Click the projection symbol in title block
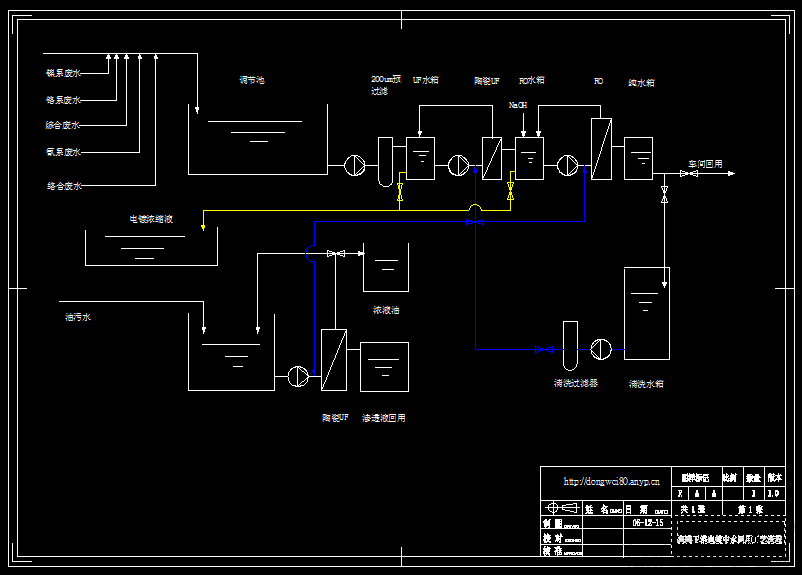Screen dimensions: 802x575 [562, 507]
